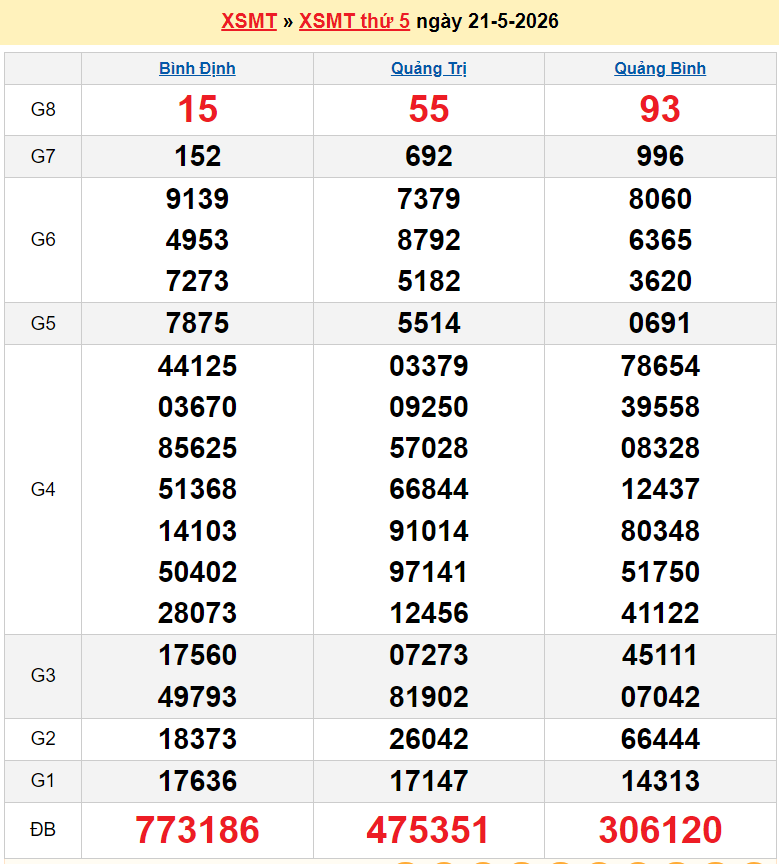
Task: Click the G4 number 14103
Action: coord(197,531)
